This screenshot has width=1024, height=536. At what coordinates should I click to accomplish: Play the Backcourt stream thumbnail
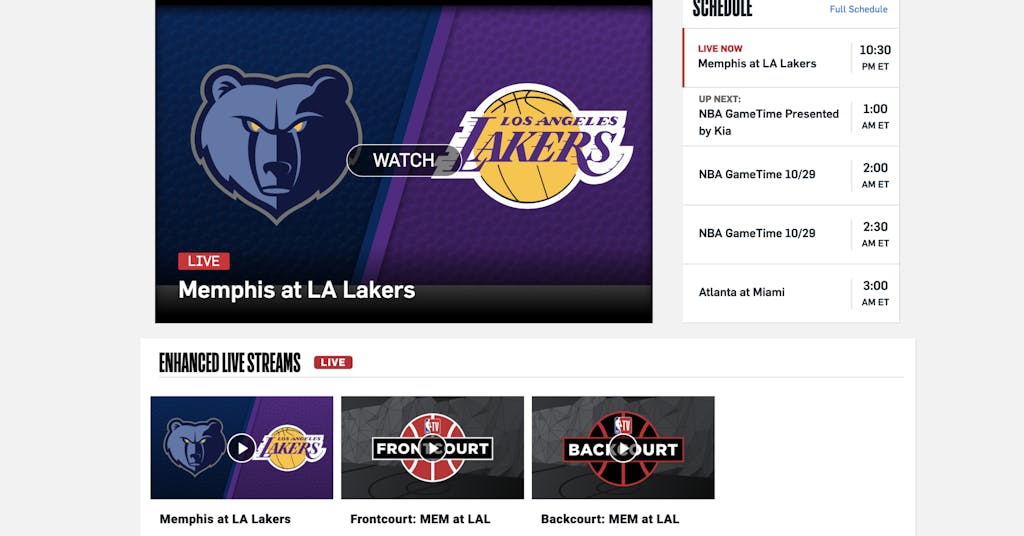(x=623, y=448)
